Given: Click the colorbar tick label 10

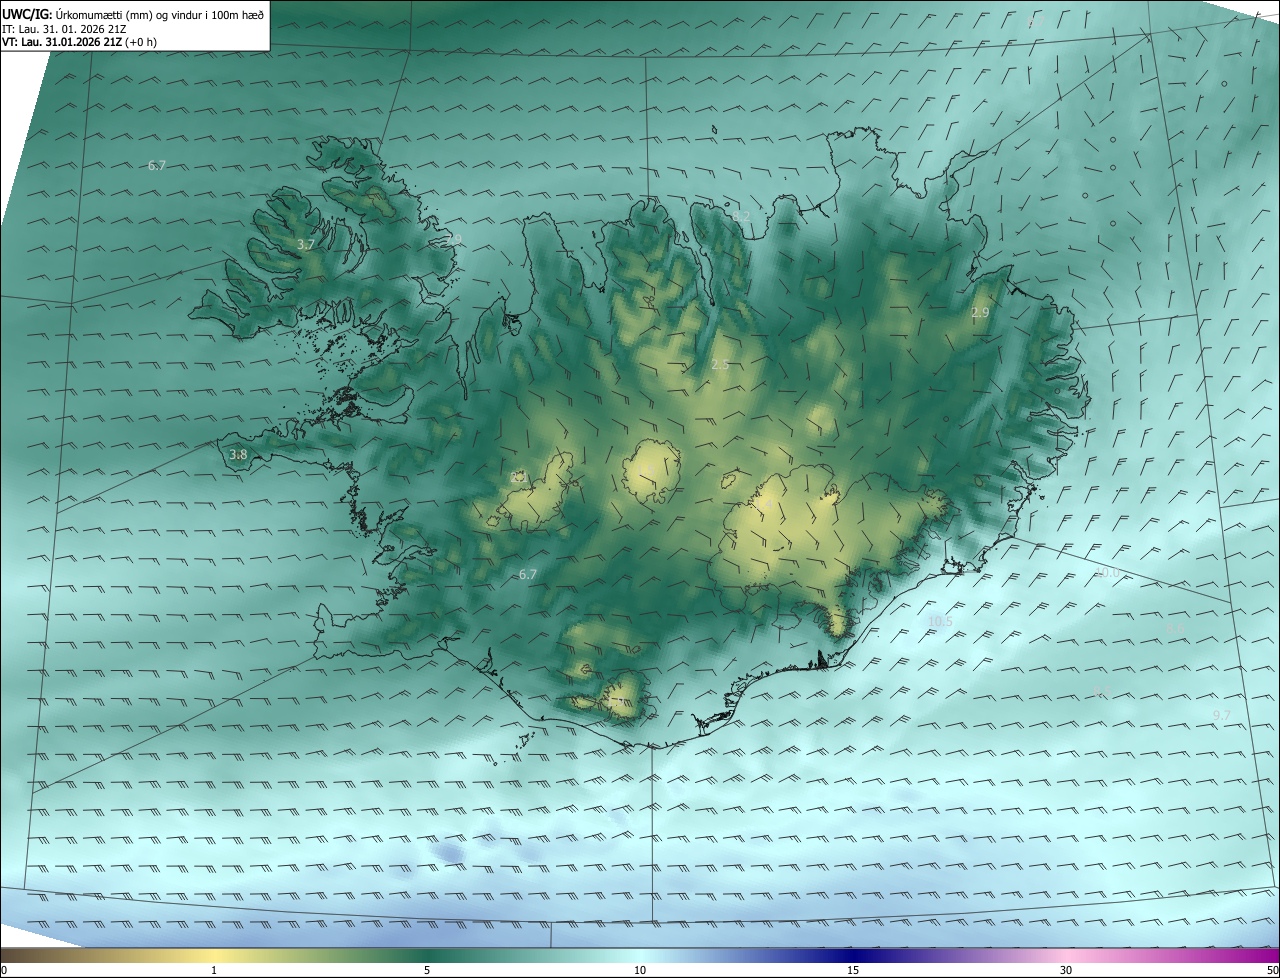Looking at the screenshot, I should coord(640,970).
